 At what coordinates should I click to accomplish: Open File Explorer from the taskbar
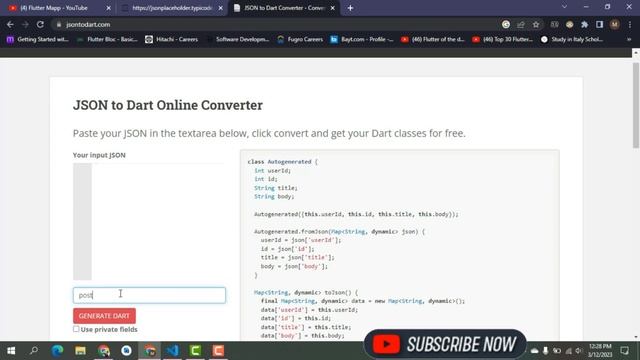80,351
